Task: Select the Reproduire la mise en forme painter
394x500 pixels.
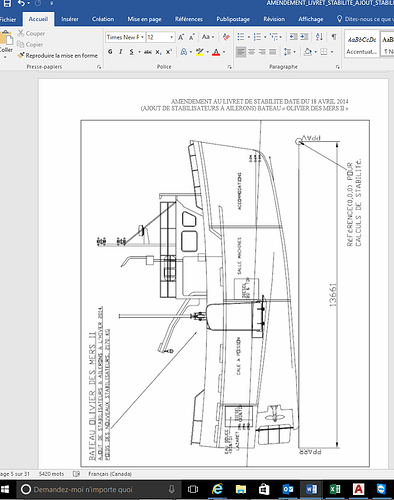Action: click(58, 55)
